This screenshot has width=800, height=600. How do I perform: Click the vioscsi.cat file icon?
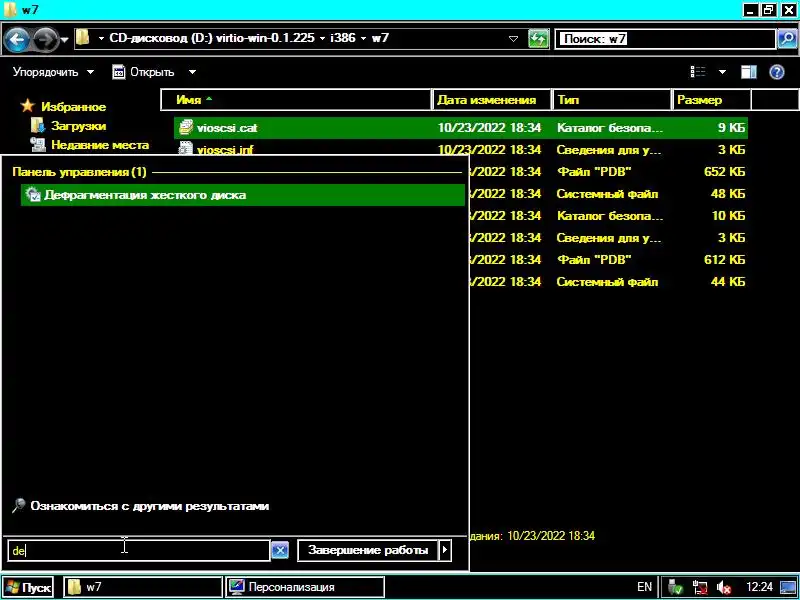pos(186,128)
